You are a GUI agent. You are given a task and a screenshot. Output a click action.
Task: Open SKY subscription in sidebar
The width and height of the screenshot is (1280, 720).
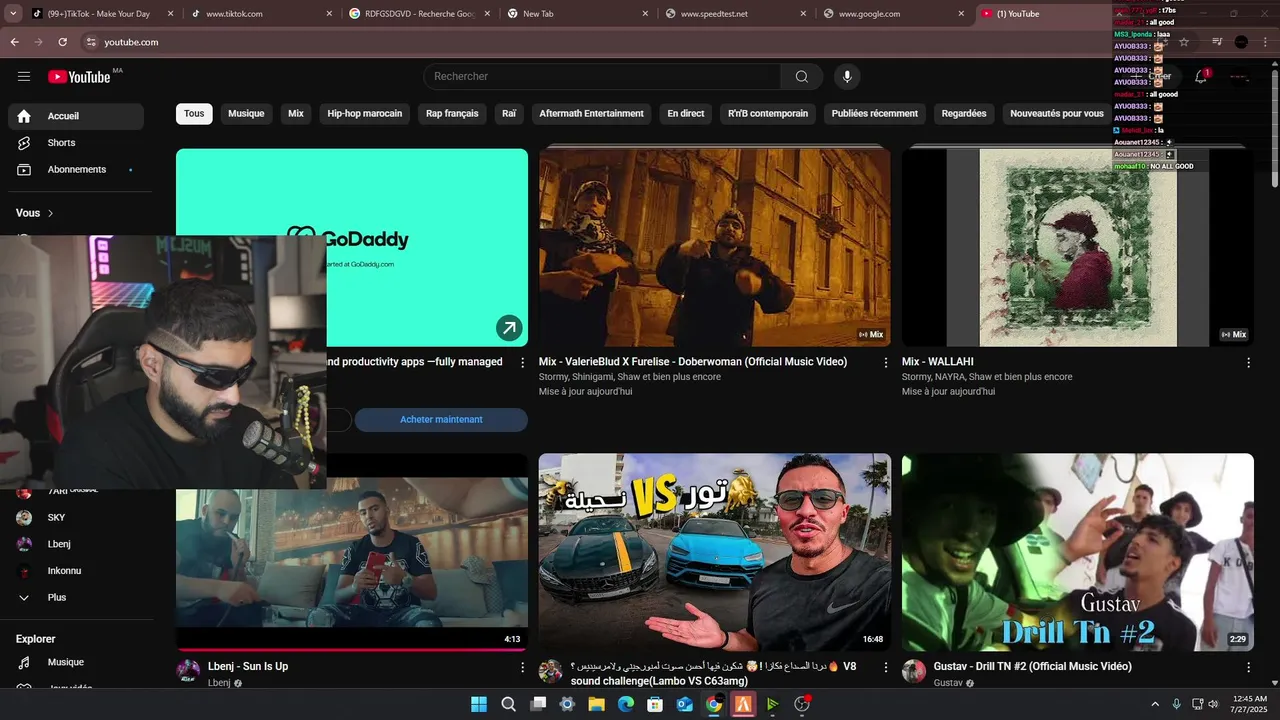click(76, 517)
